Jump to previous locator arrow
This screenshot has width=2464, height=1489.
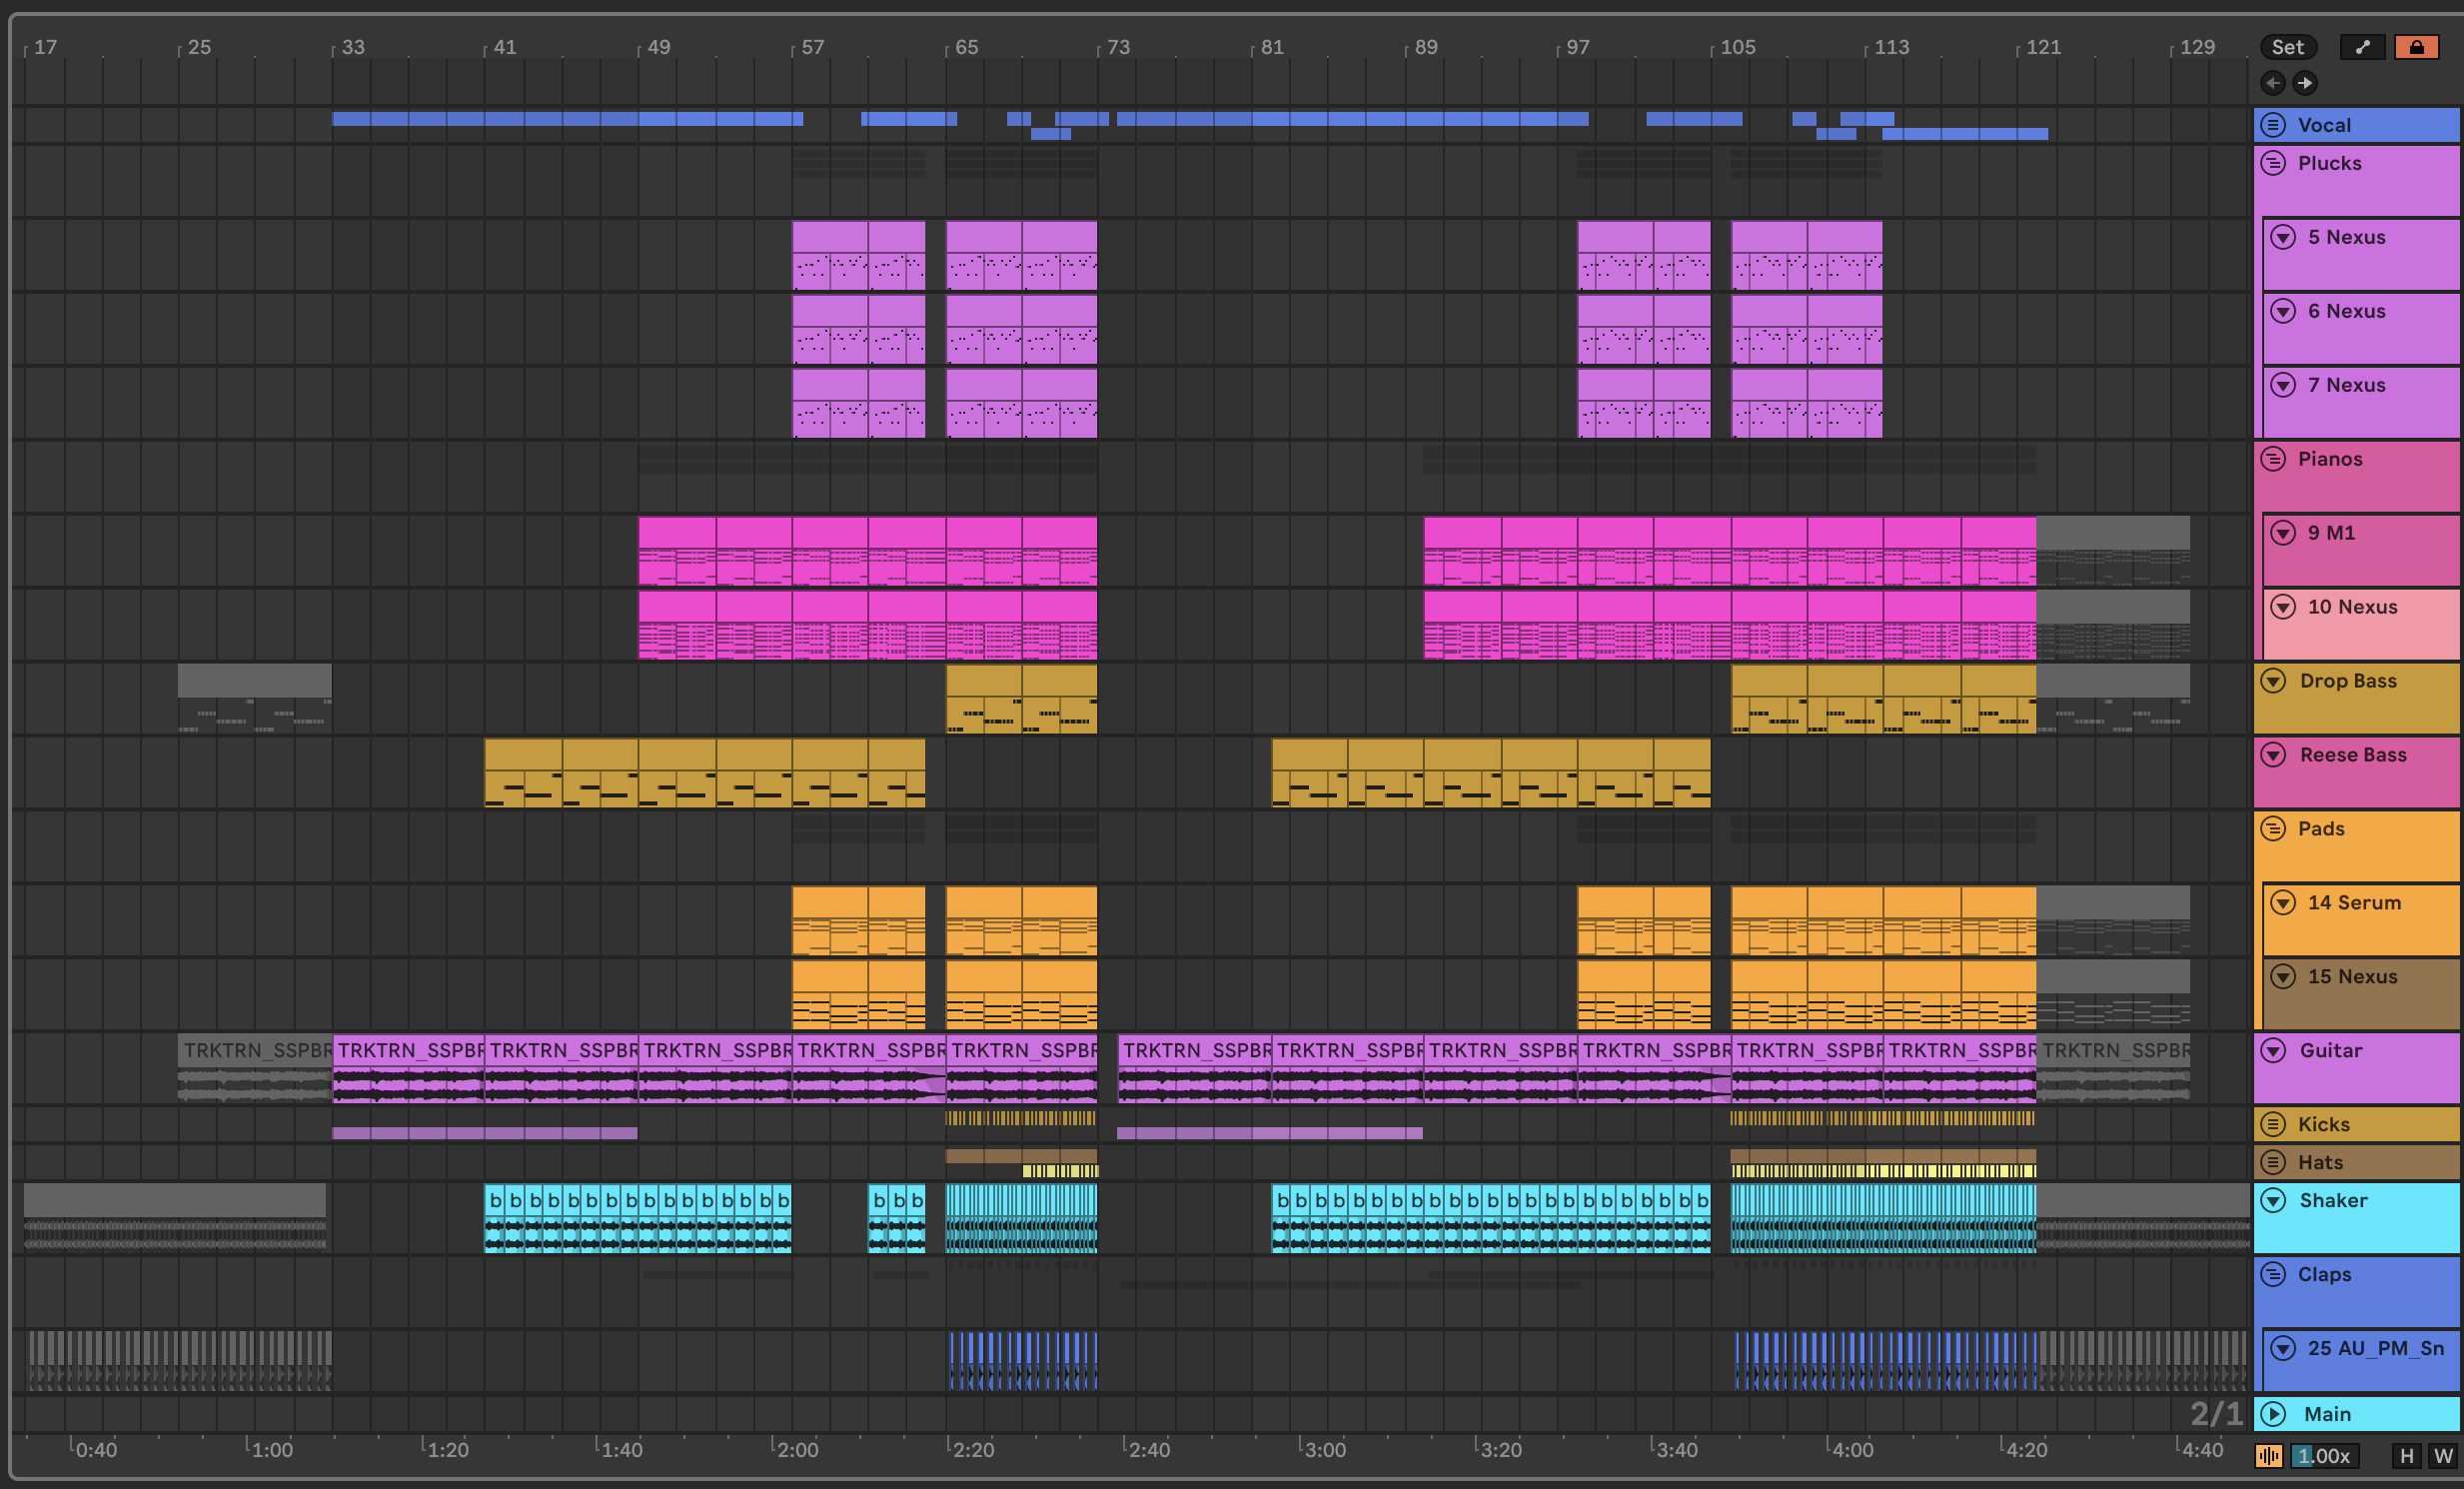point(2273,83)
